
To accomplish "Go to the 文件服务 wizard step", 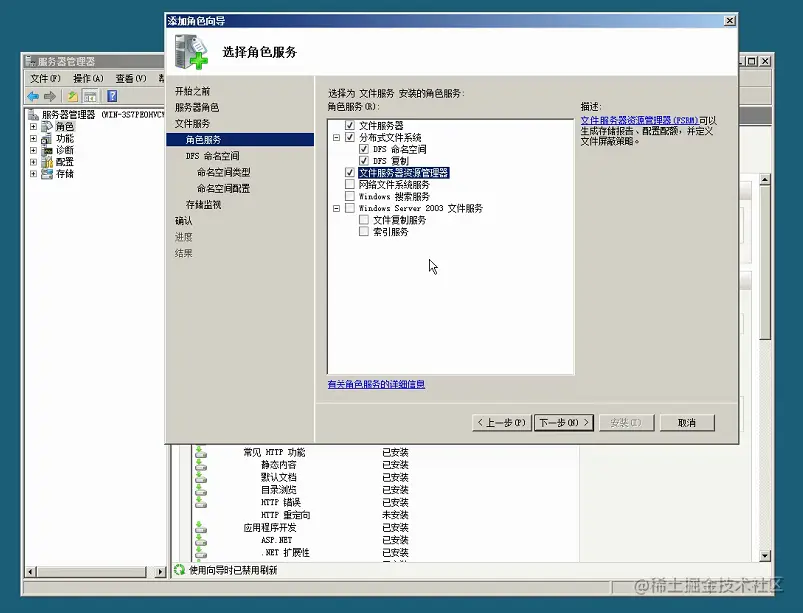I will point(192,123).
